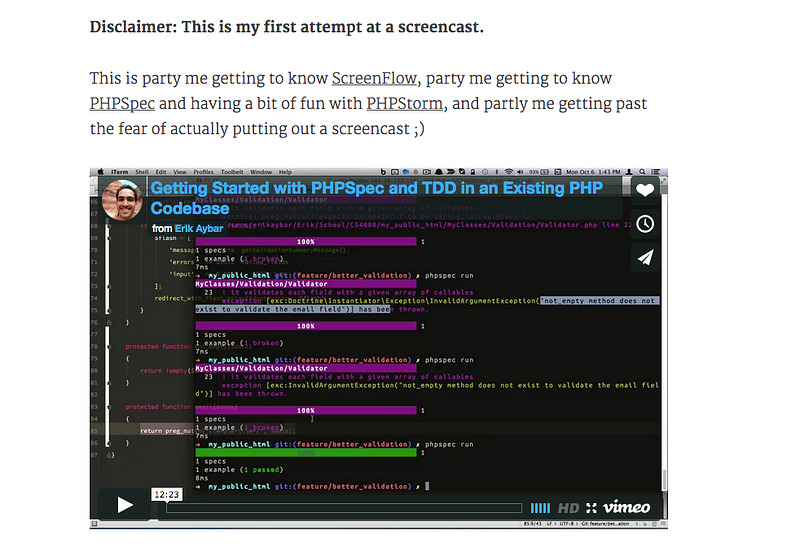This screenshot has width=800, height=547.
Task: Open the video title 'Getting Started with PHPSpec' link
Action: point(377,198)
